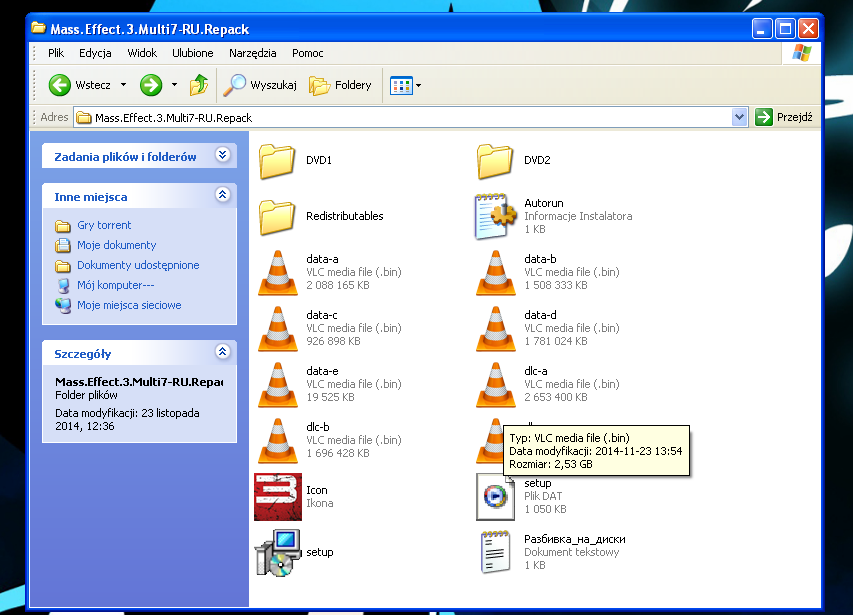Open the Edycja menu
Image resolution: width=853 pixels, height=615 pixels.
95,53
